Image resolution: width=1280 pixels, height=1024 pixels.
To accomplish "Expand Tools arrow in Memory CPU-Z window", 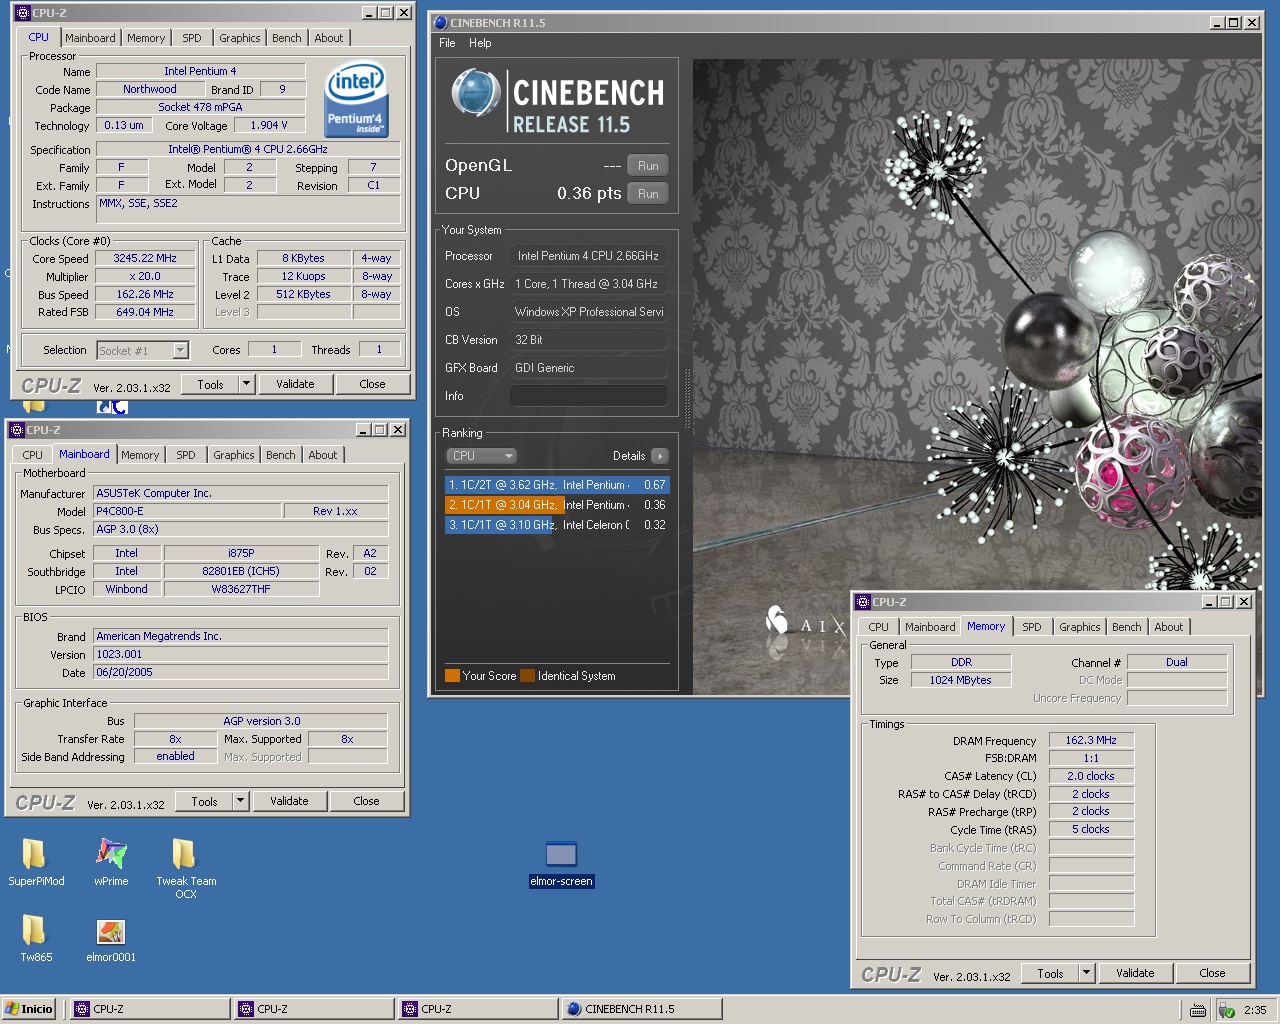I will [1086, 973].
